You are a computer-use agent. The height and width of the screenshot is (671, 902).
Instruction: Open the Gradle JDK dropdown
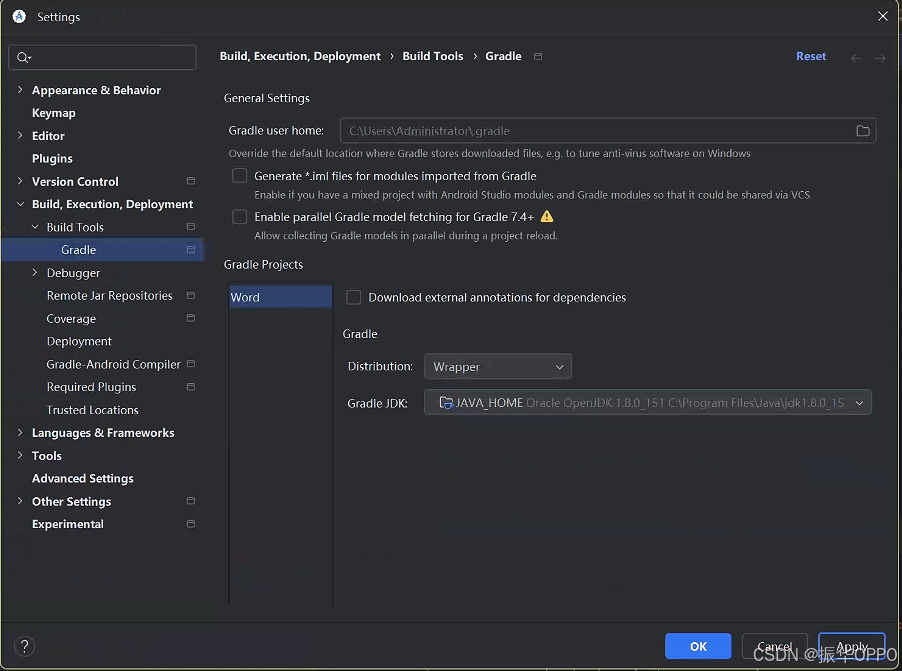648,403
